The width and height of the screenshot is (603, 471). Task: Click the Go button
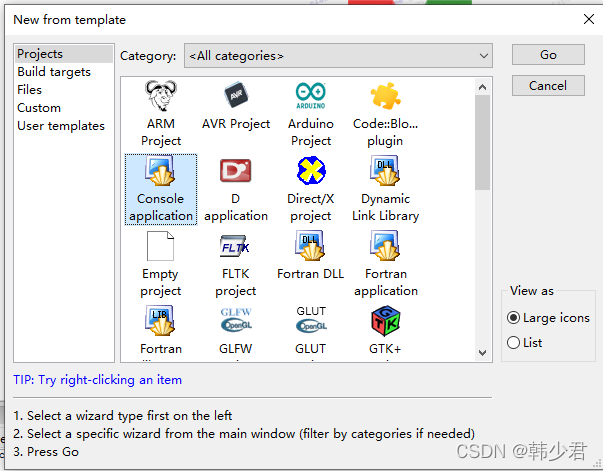pos(548,55)
